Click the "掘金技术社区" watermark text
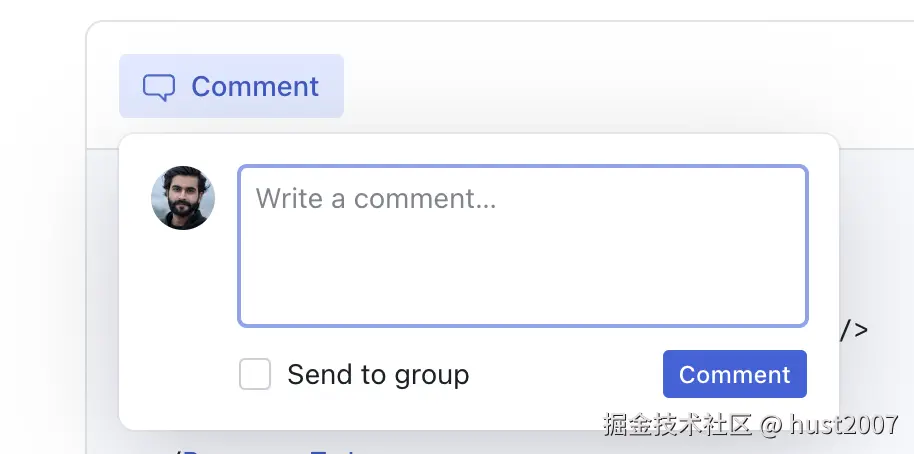 tap(677, 425)
